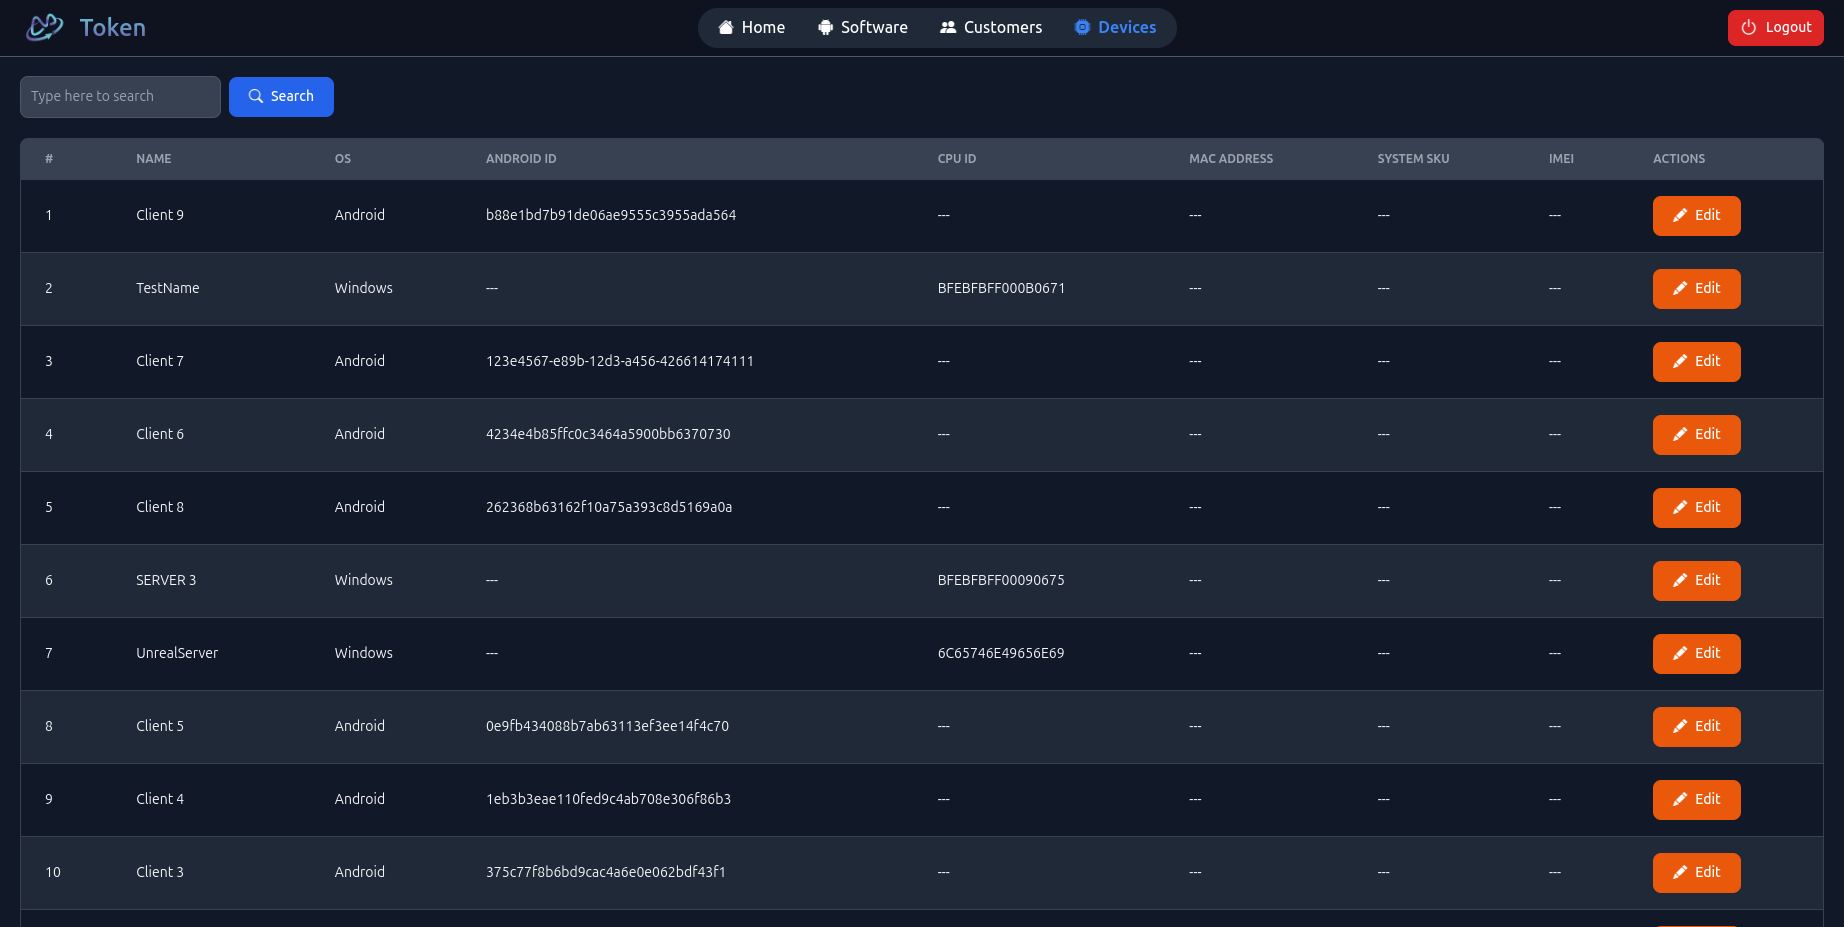The width and height of the screenshot is (1844, 927).
Task: Click the Android ID column header
Action: pyautogui.click(x=521, y=159)
